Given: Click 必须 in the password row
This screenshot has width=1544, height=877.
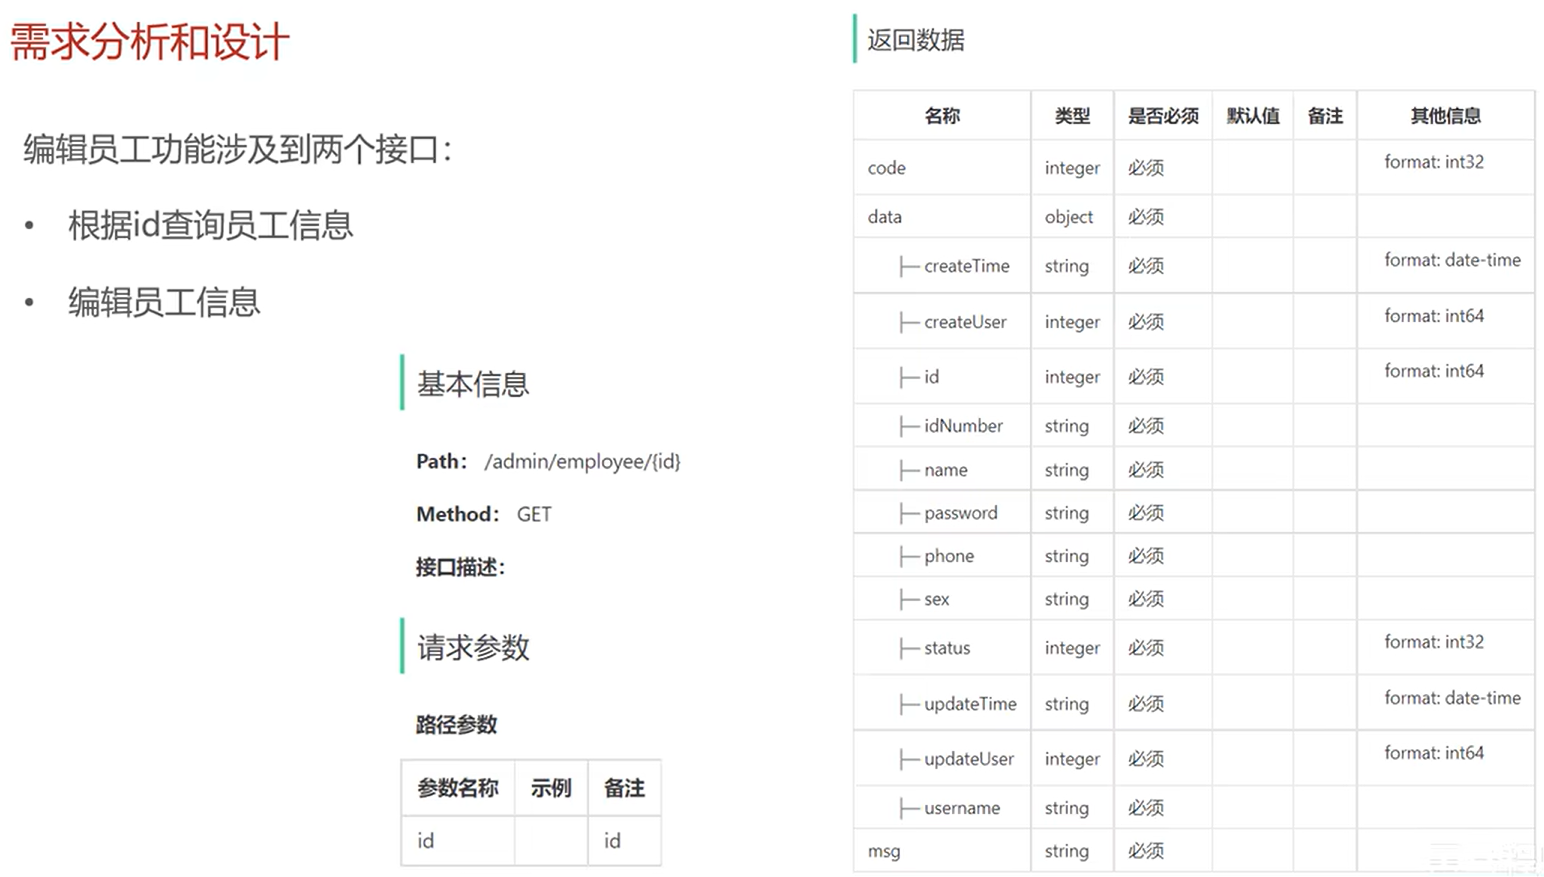Looking at the screenshot, I should (x=1146, y=513).
